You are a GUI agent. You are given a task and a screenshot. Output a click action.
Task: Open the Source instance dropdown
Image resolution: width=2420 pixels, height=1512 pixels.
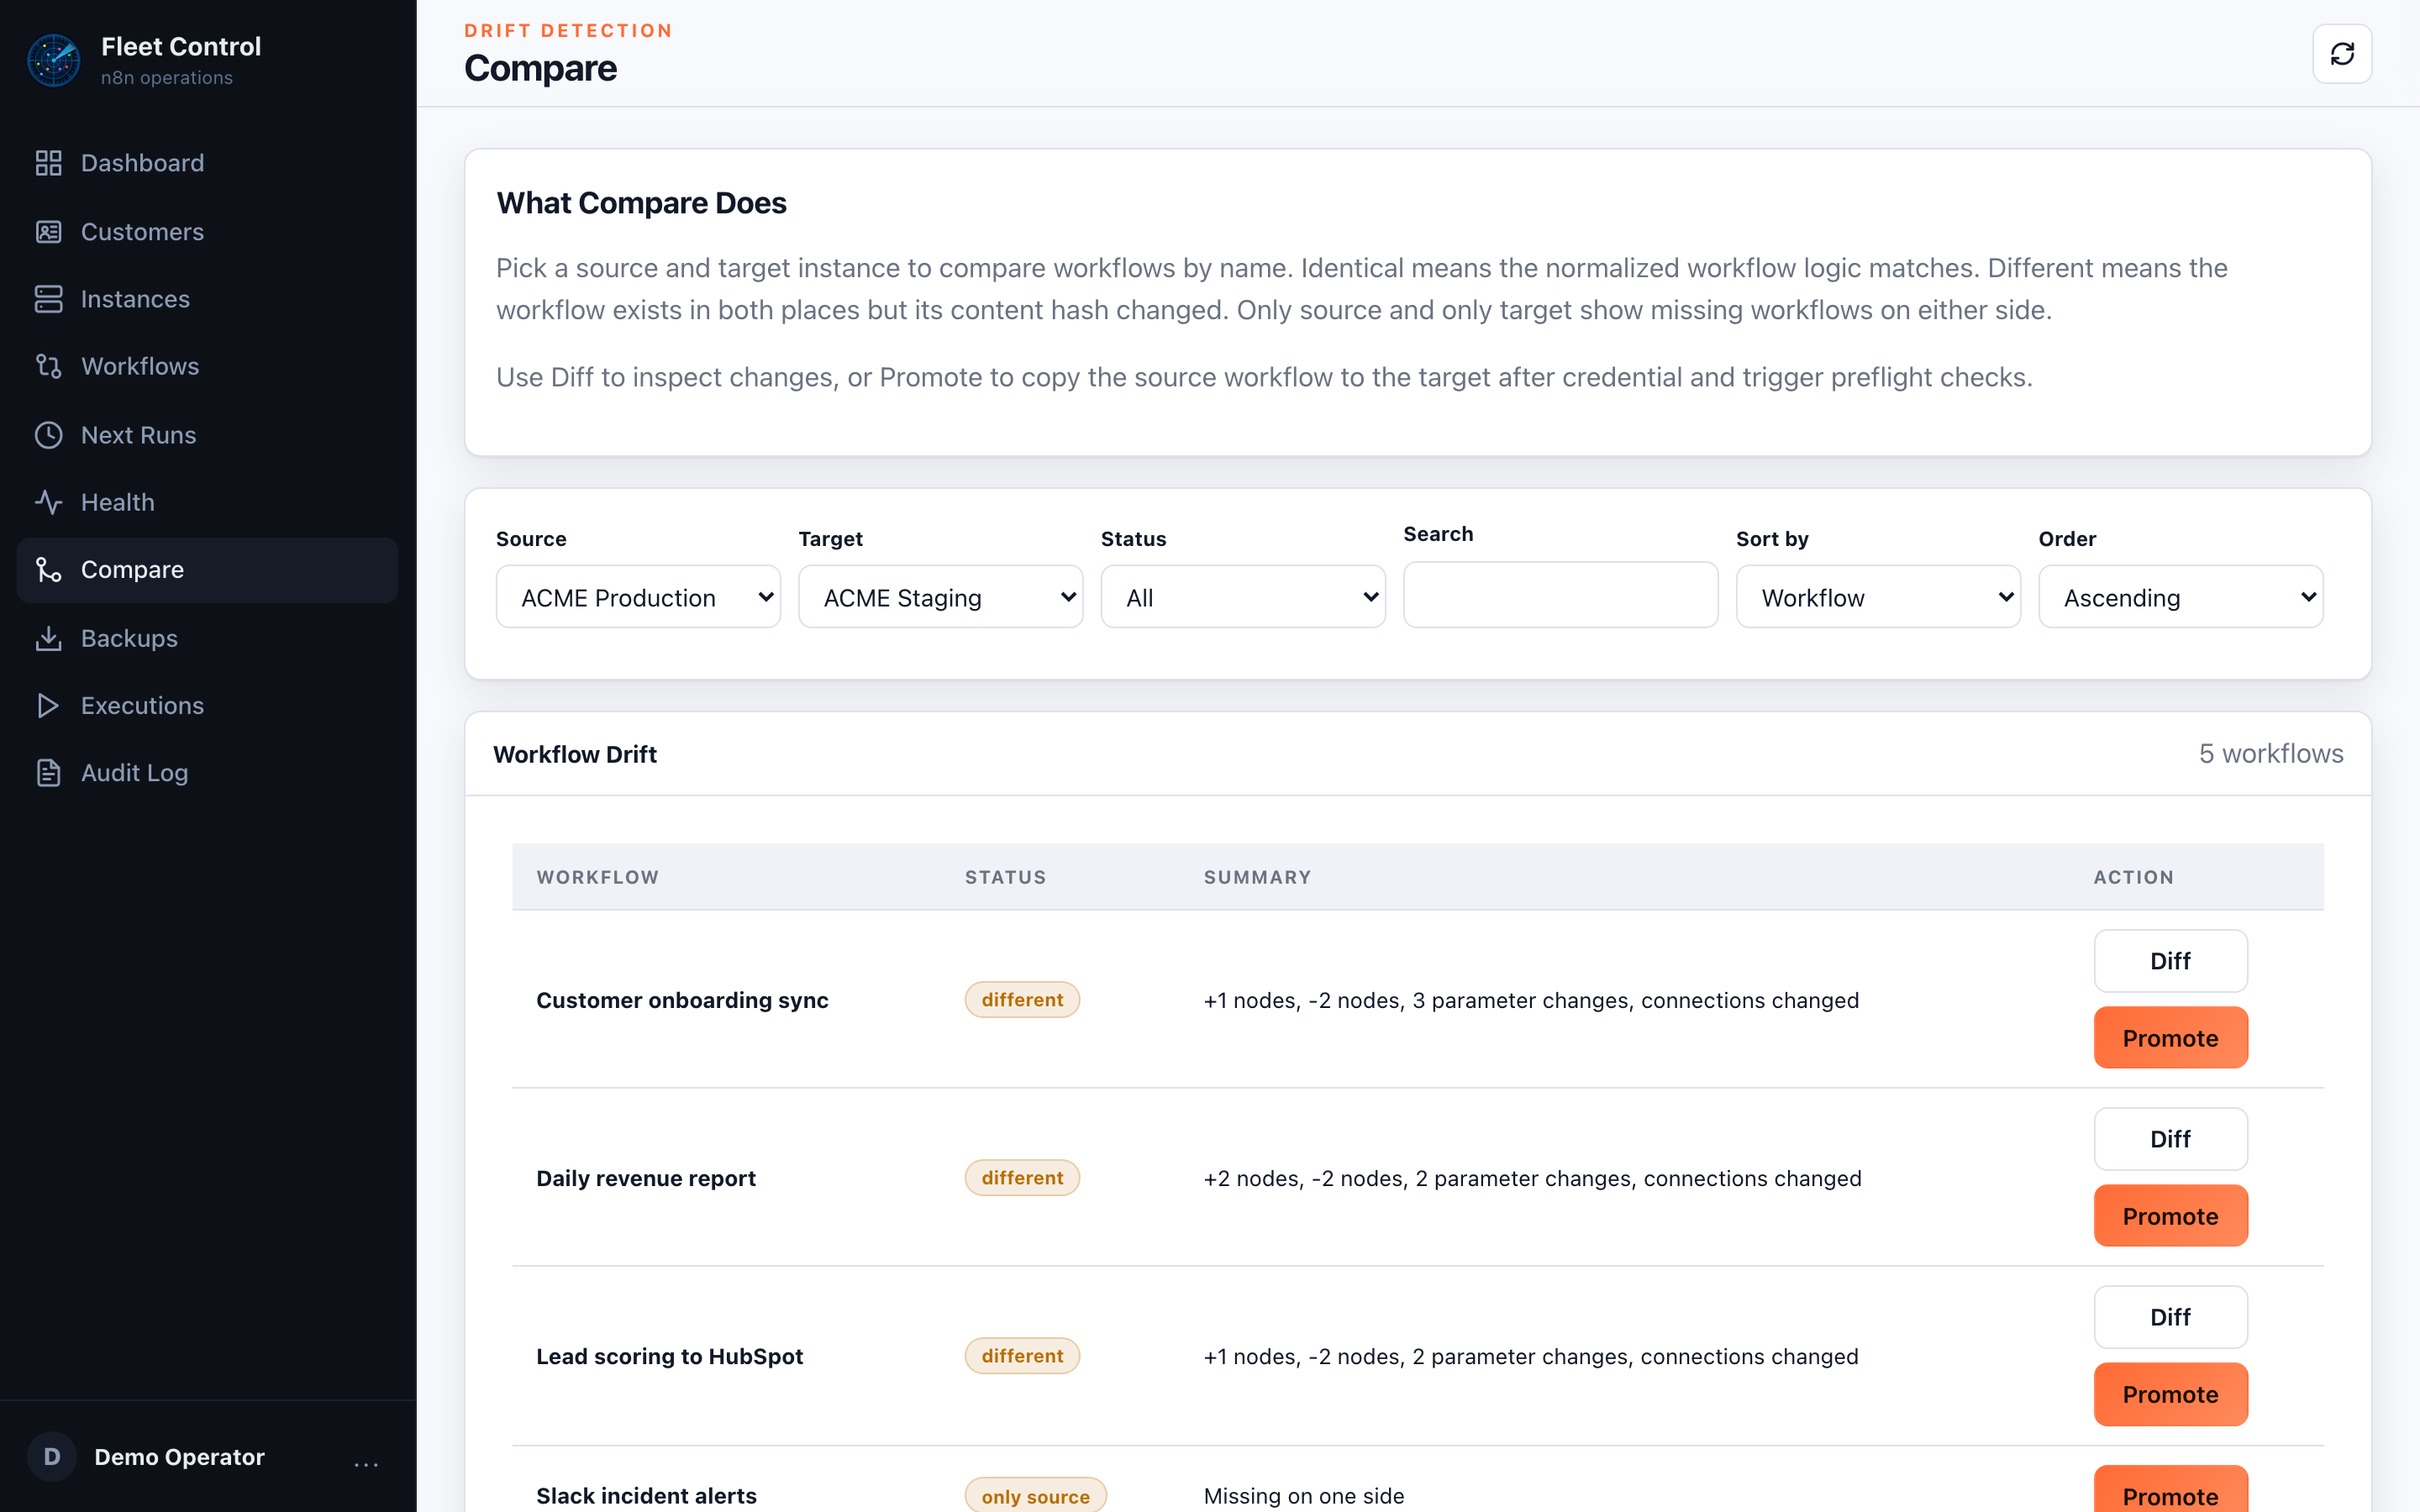pos(638,597)
